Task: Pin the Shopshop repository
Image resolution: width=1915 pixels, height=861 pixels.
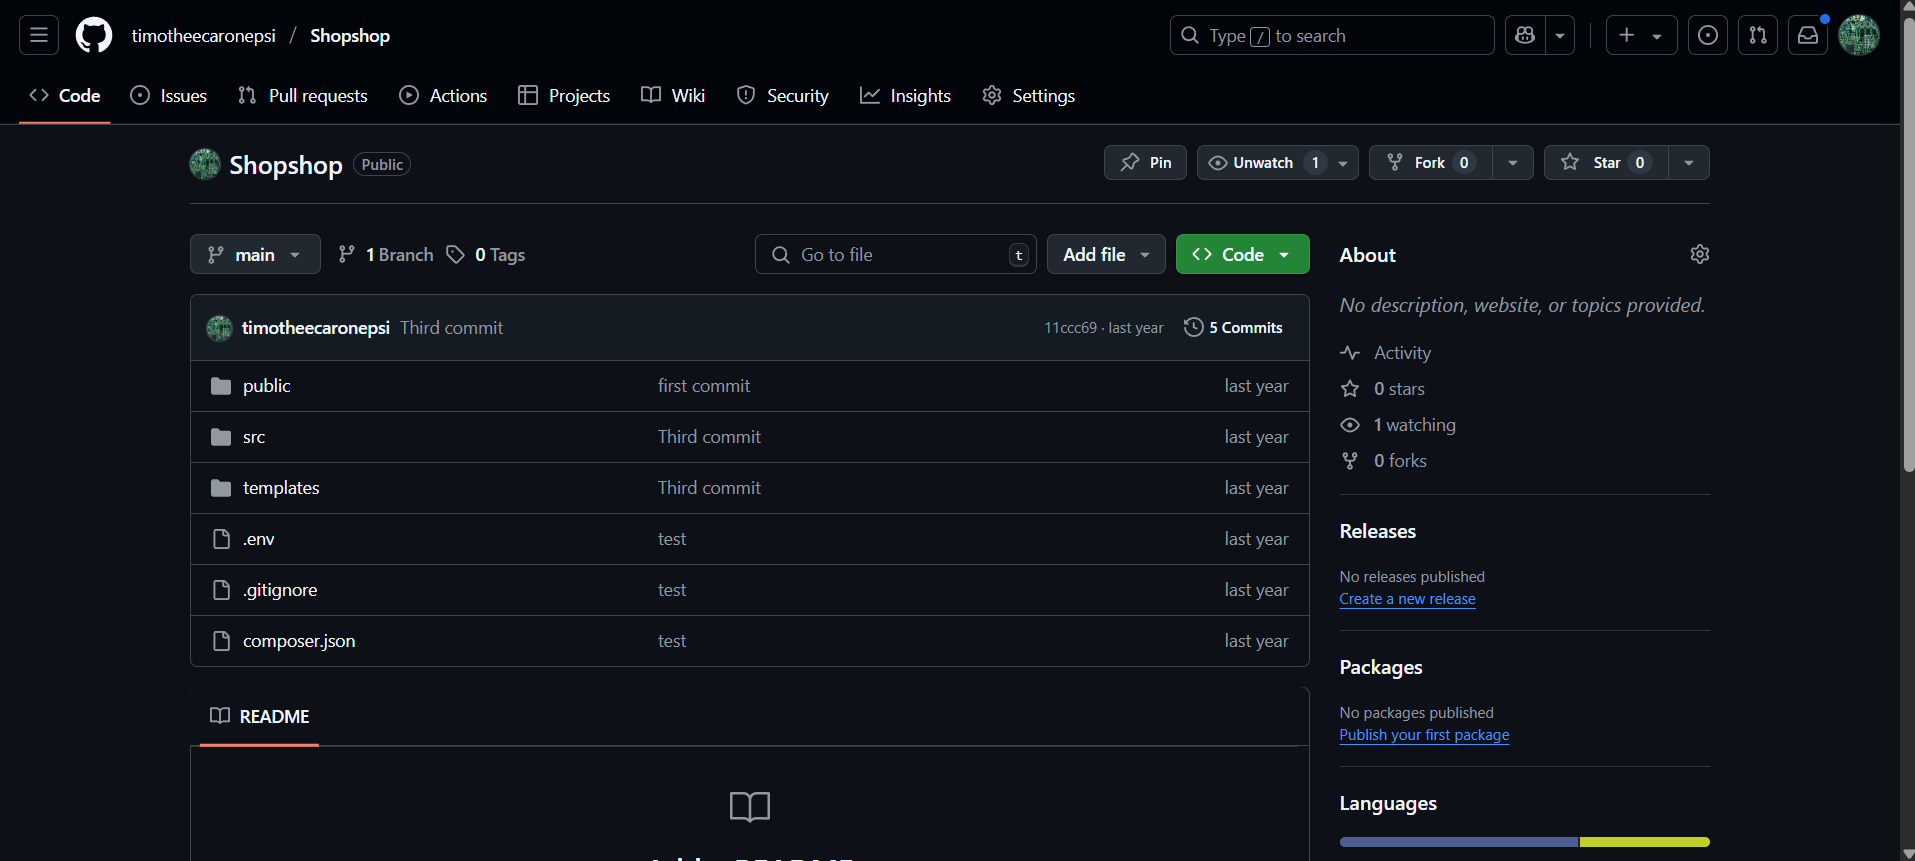Action: point(1145,163)
